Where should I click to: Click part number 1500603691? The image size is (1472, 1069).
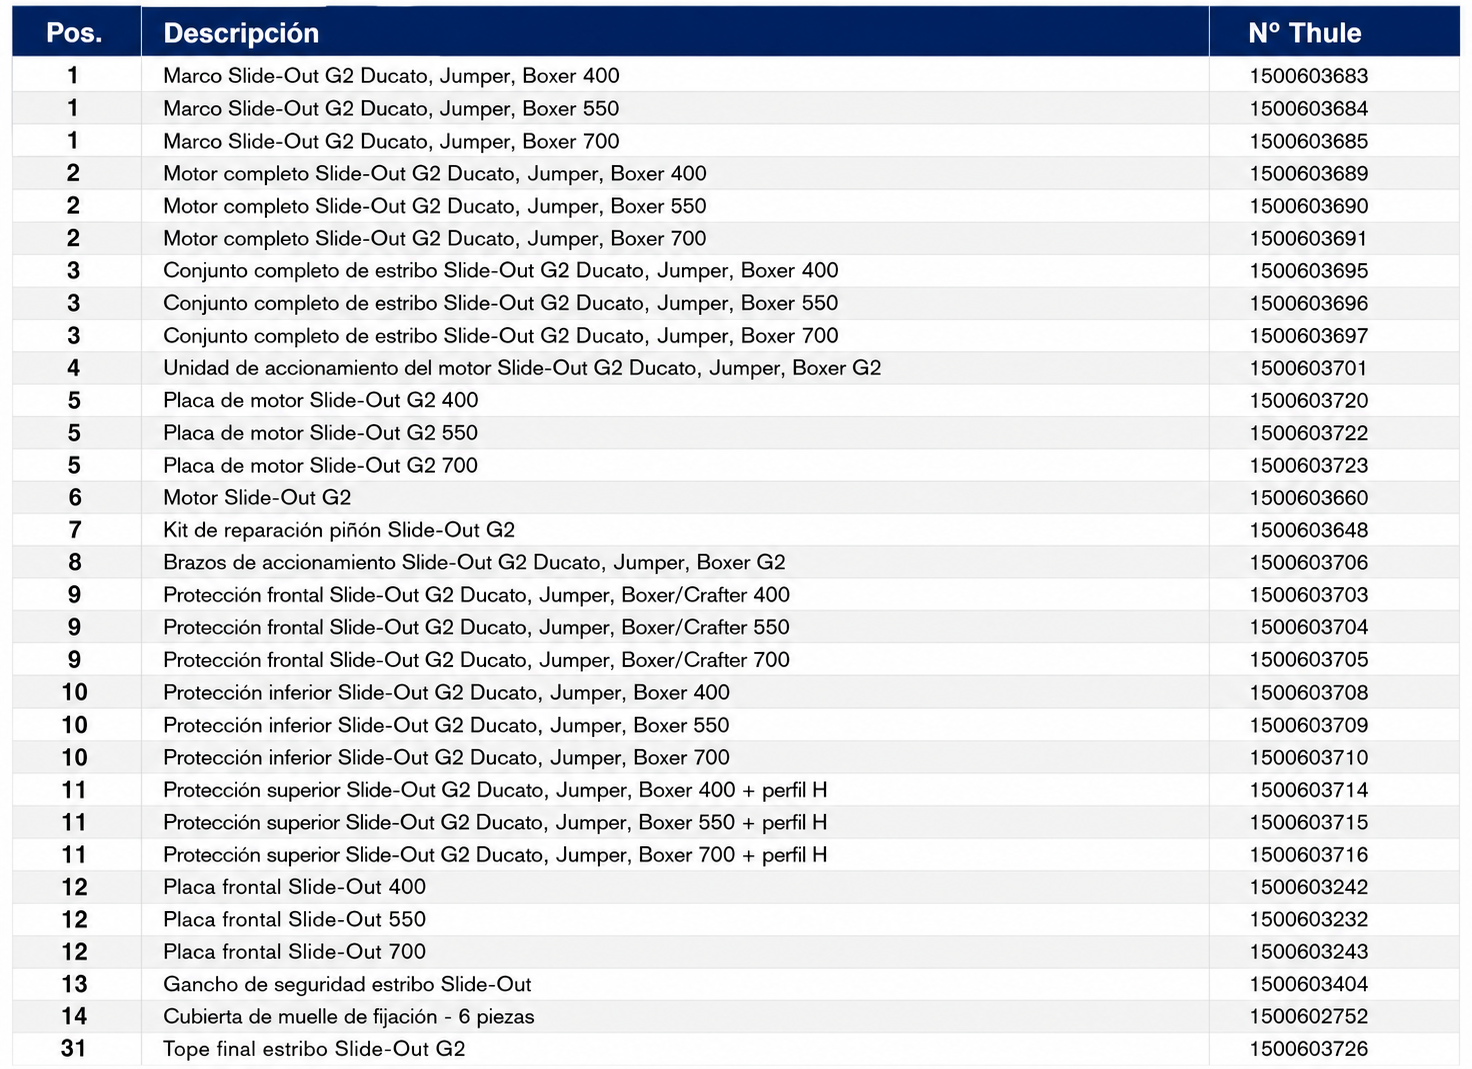[x=1308, y=238]
